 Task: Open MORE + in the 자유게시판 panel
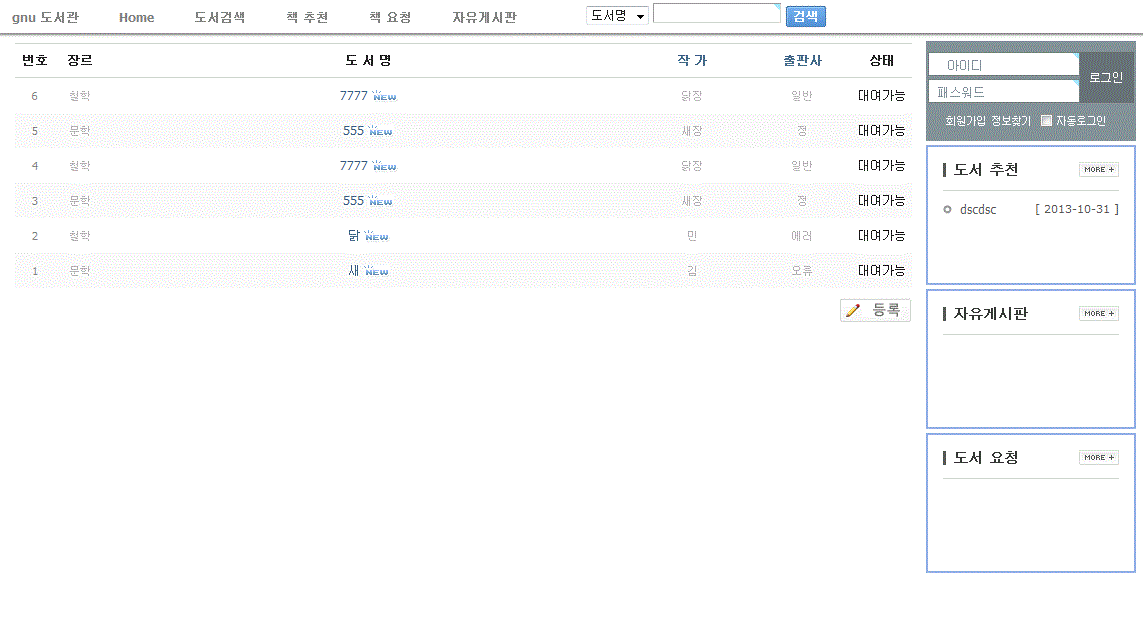tap(1098, 313)
